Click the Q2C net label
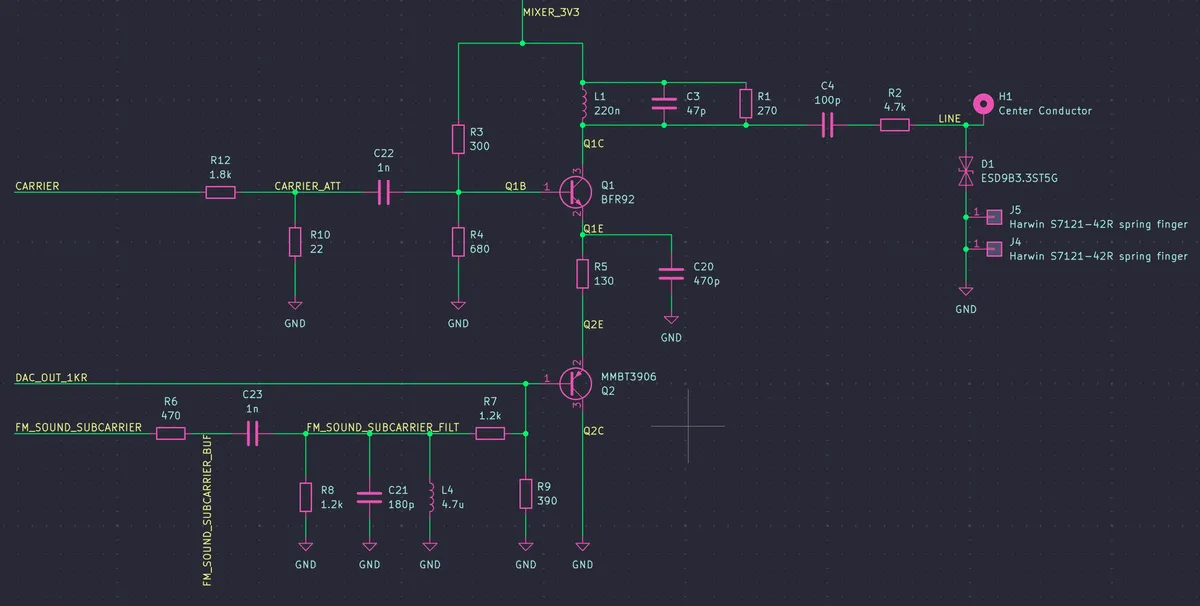Screen dimensions: 1200x606 point(593,430)
